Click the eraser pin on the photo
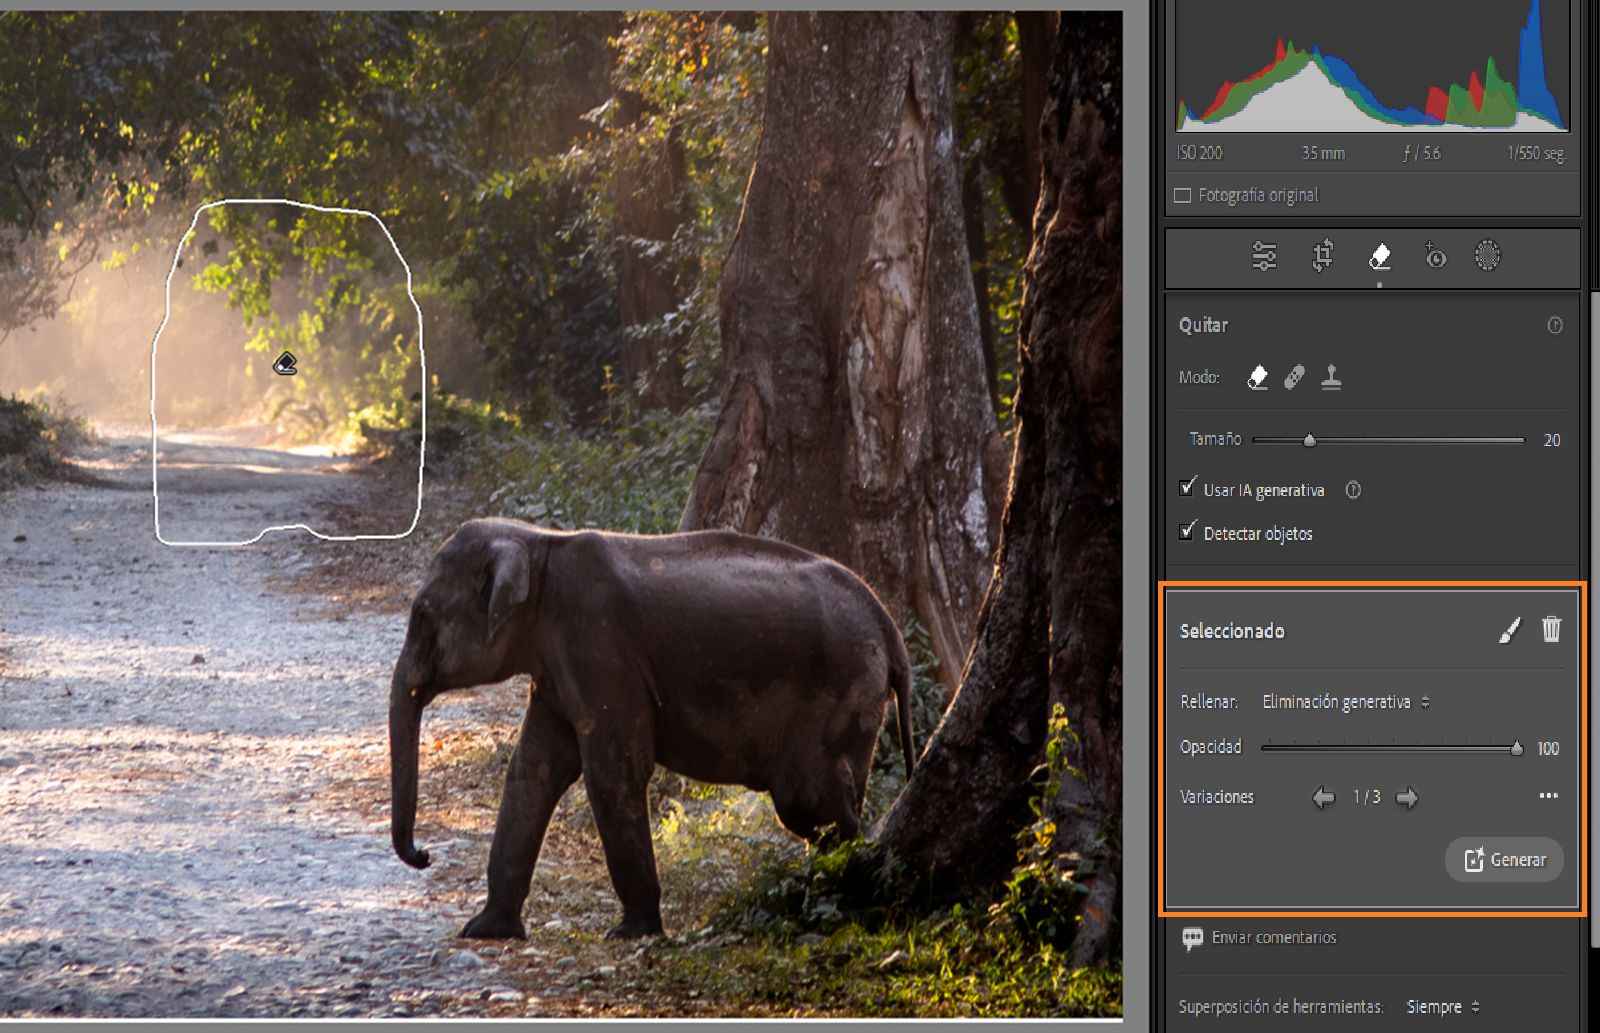This screenshot has height=1033, width=1600. (x=285, y=363)
